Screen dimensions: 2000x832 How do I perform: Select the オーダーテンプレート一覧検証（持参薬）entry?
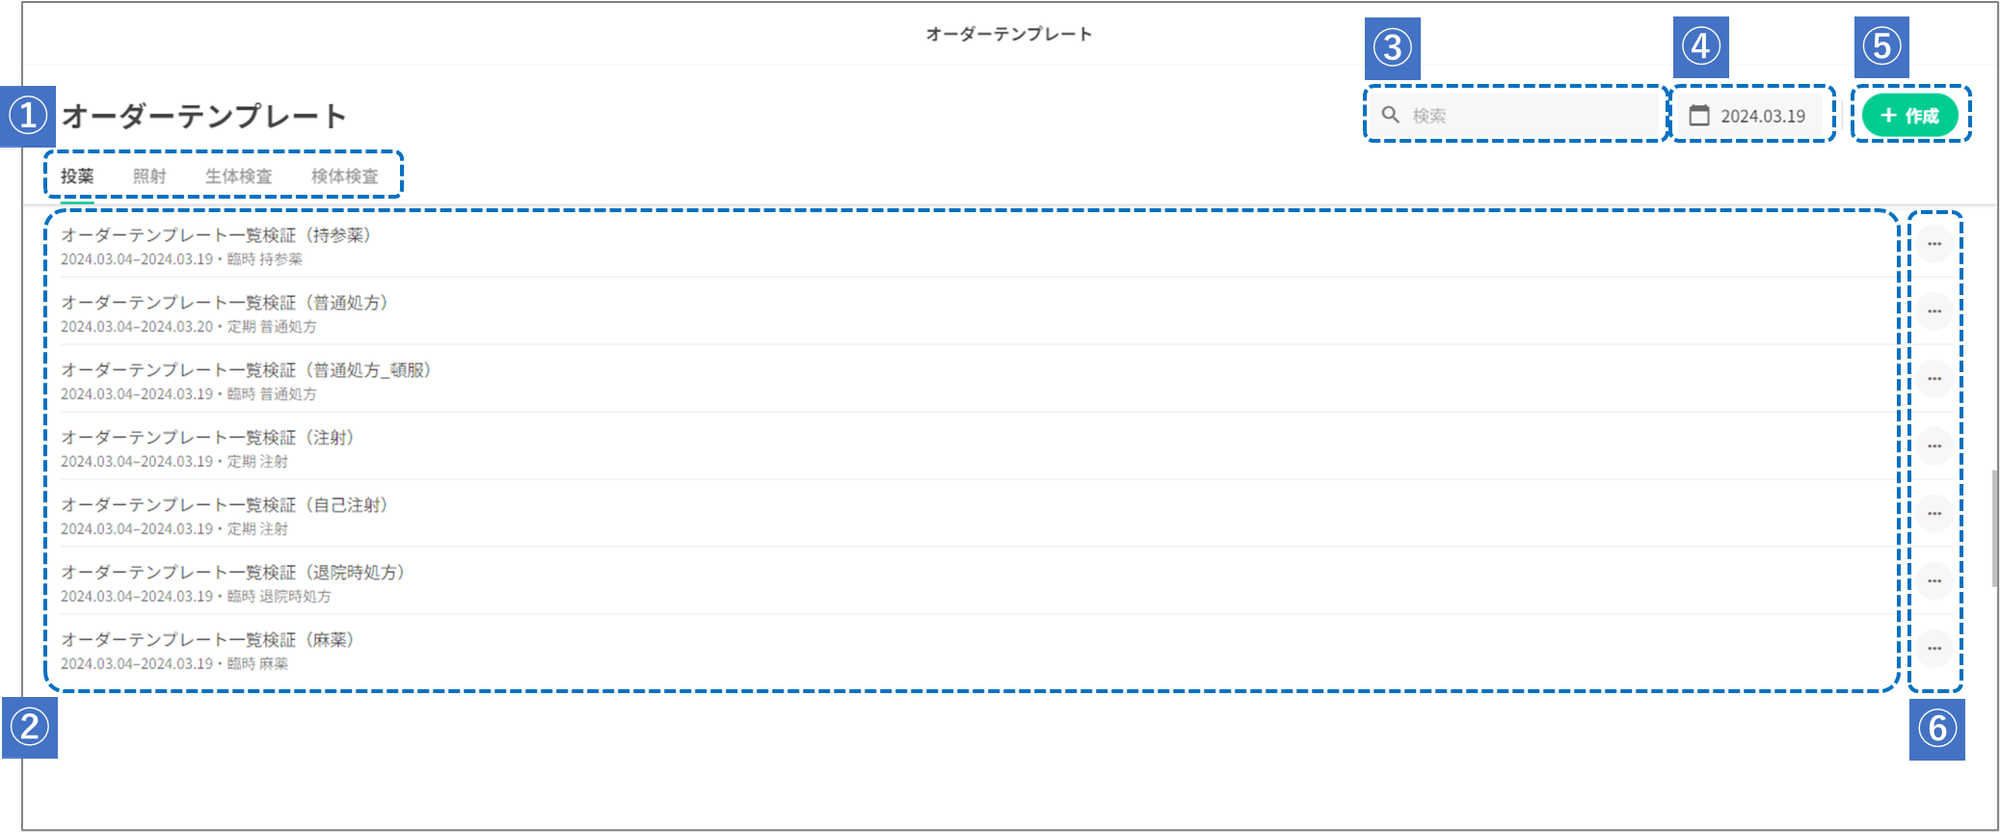[216, 236]
